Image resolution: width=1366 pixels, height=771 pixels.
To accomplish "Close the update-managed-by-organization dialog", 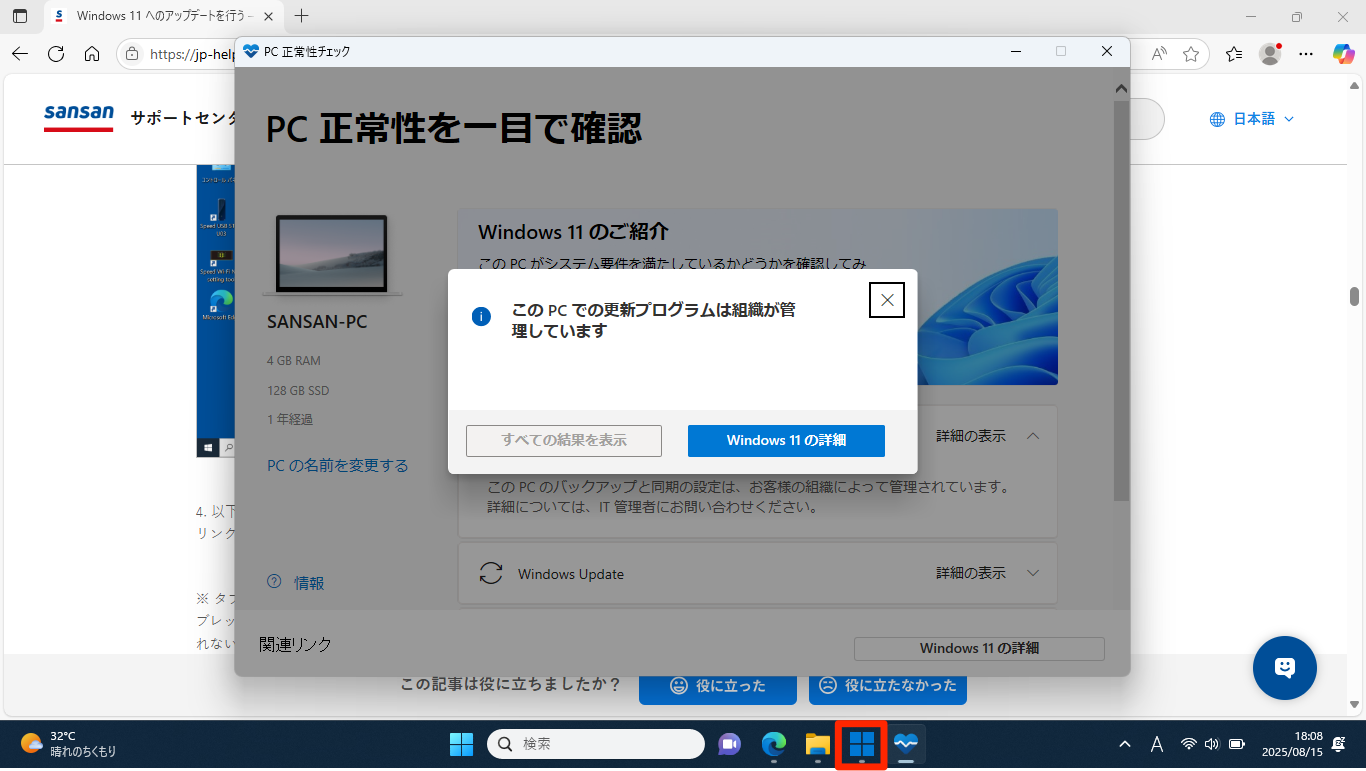I will [887, 300].
